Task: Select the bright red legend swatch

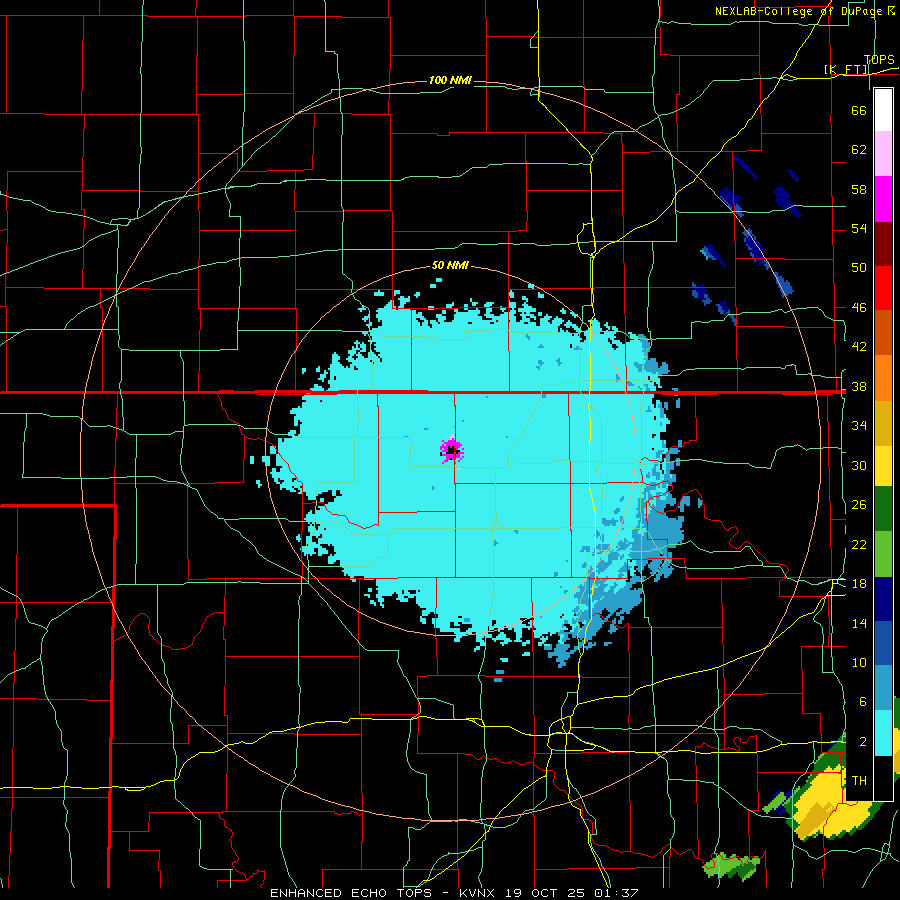Action: click(x=883, y=288)
